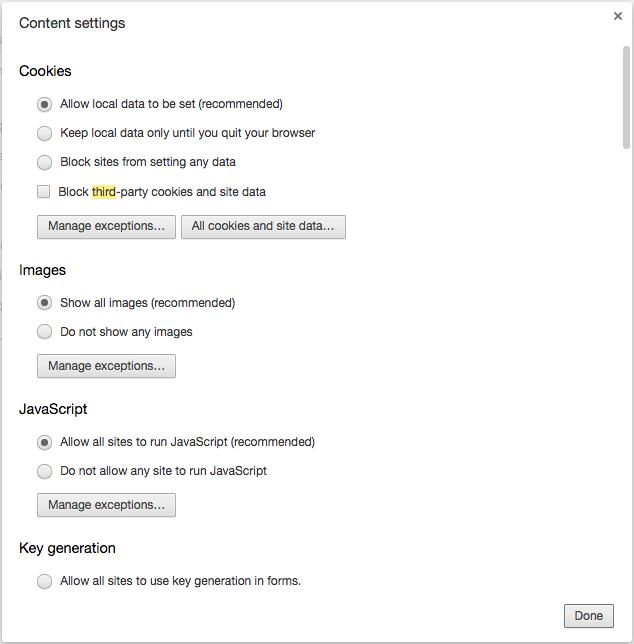This screenshot has width=634, height=644.
Task: Click the vertical scrollbar thumb
Action: tap(626, 97)
